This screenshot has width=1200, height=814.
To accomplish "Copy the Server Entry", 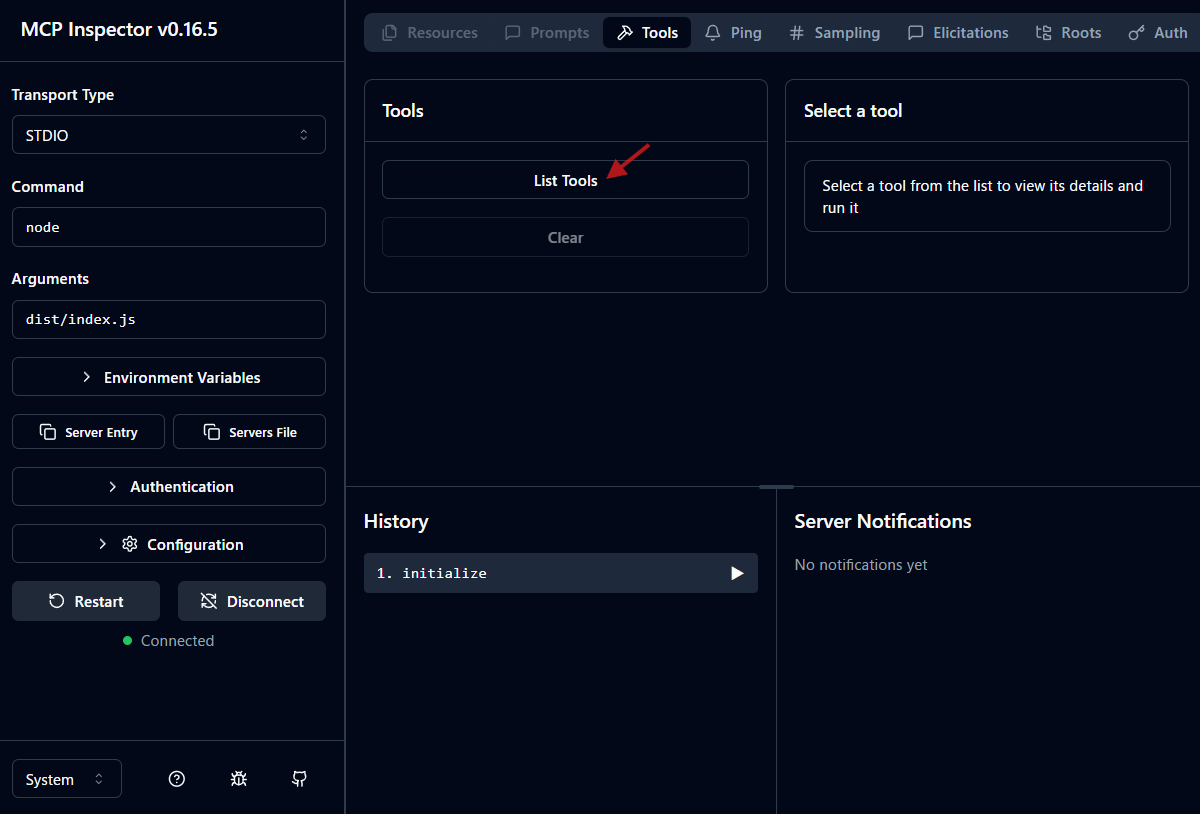I will click(x=89, y=432).
